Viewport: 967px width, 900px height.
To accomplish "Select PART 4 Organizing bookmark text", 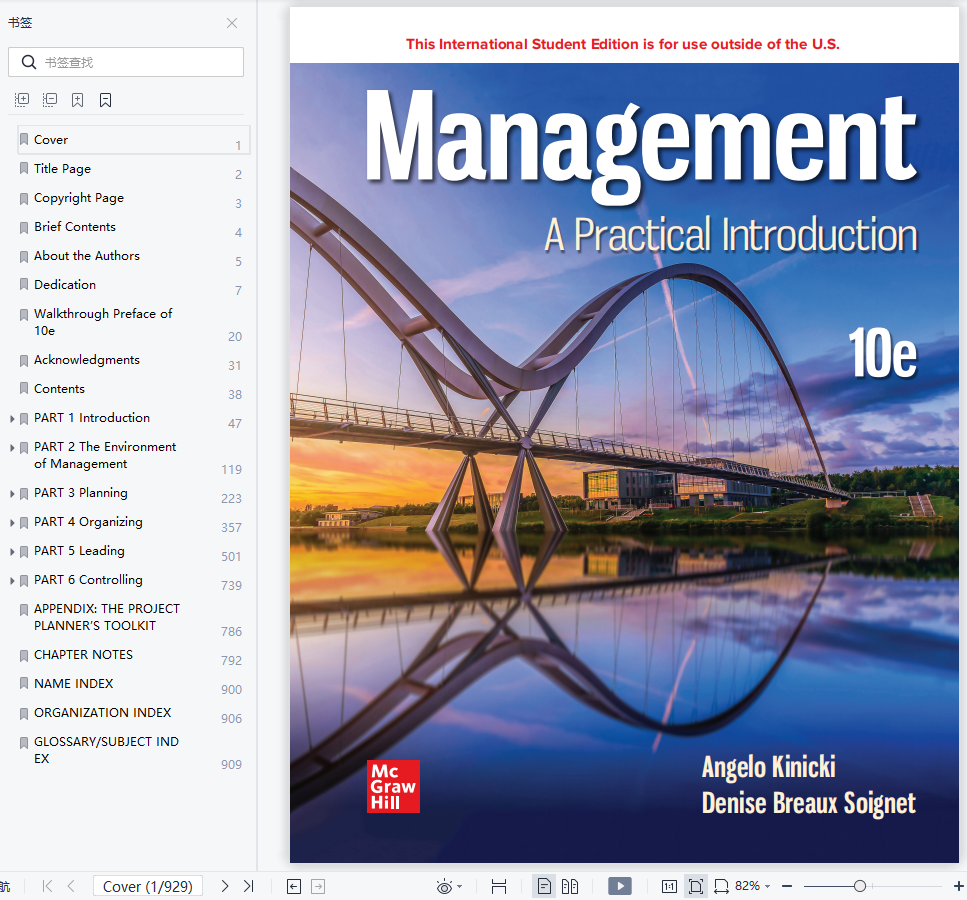I will coord(88,522).
